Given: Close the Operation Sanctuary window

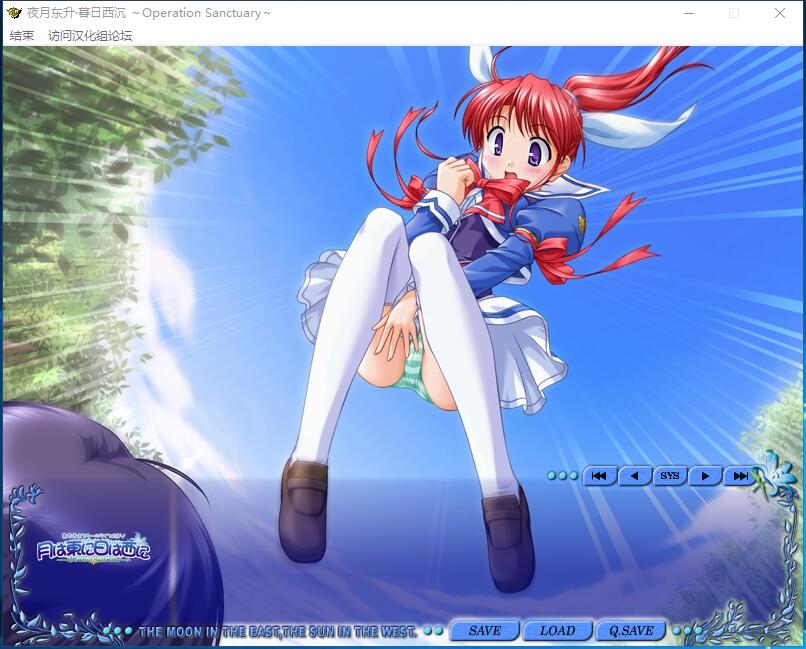Looking at the screenshot, I should (780, 13).
